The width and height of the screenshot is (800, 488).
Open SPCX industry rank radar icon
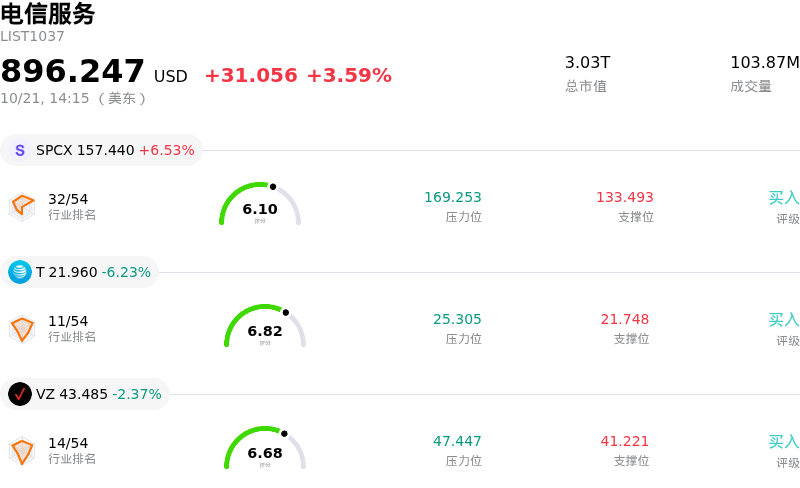(x=22, y=207)
